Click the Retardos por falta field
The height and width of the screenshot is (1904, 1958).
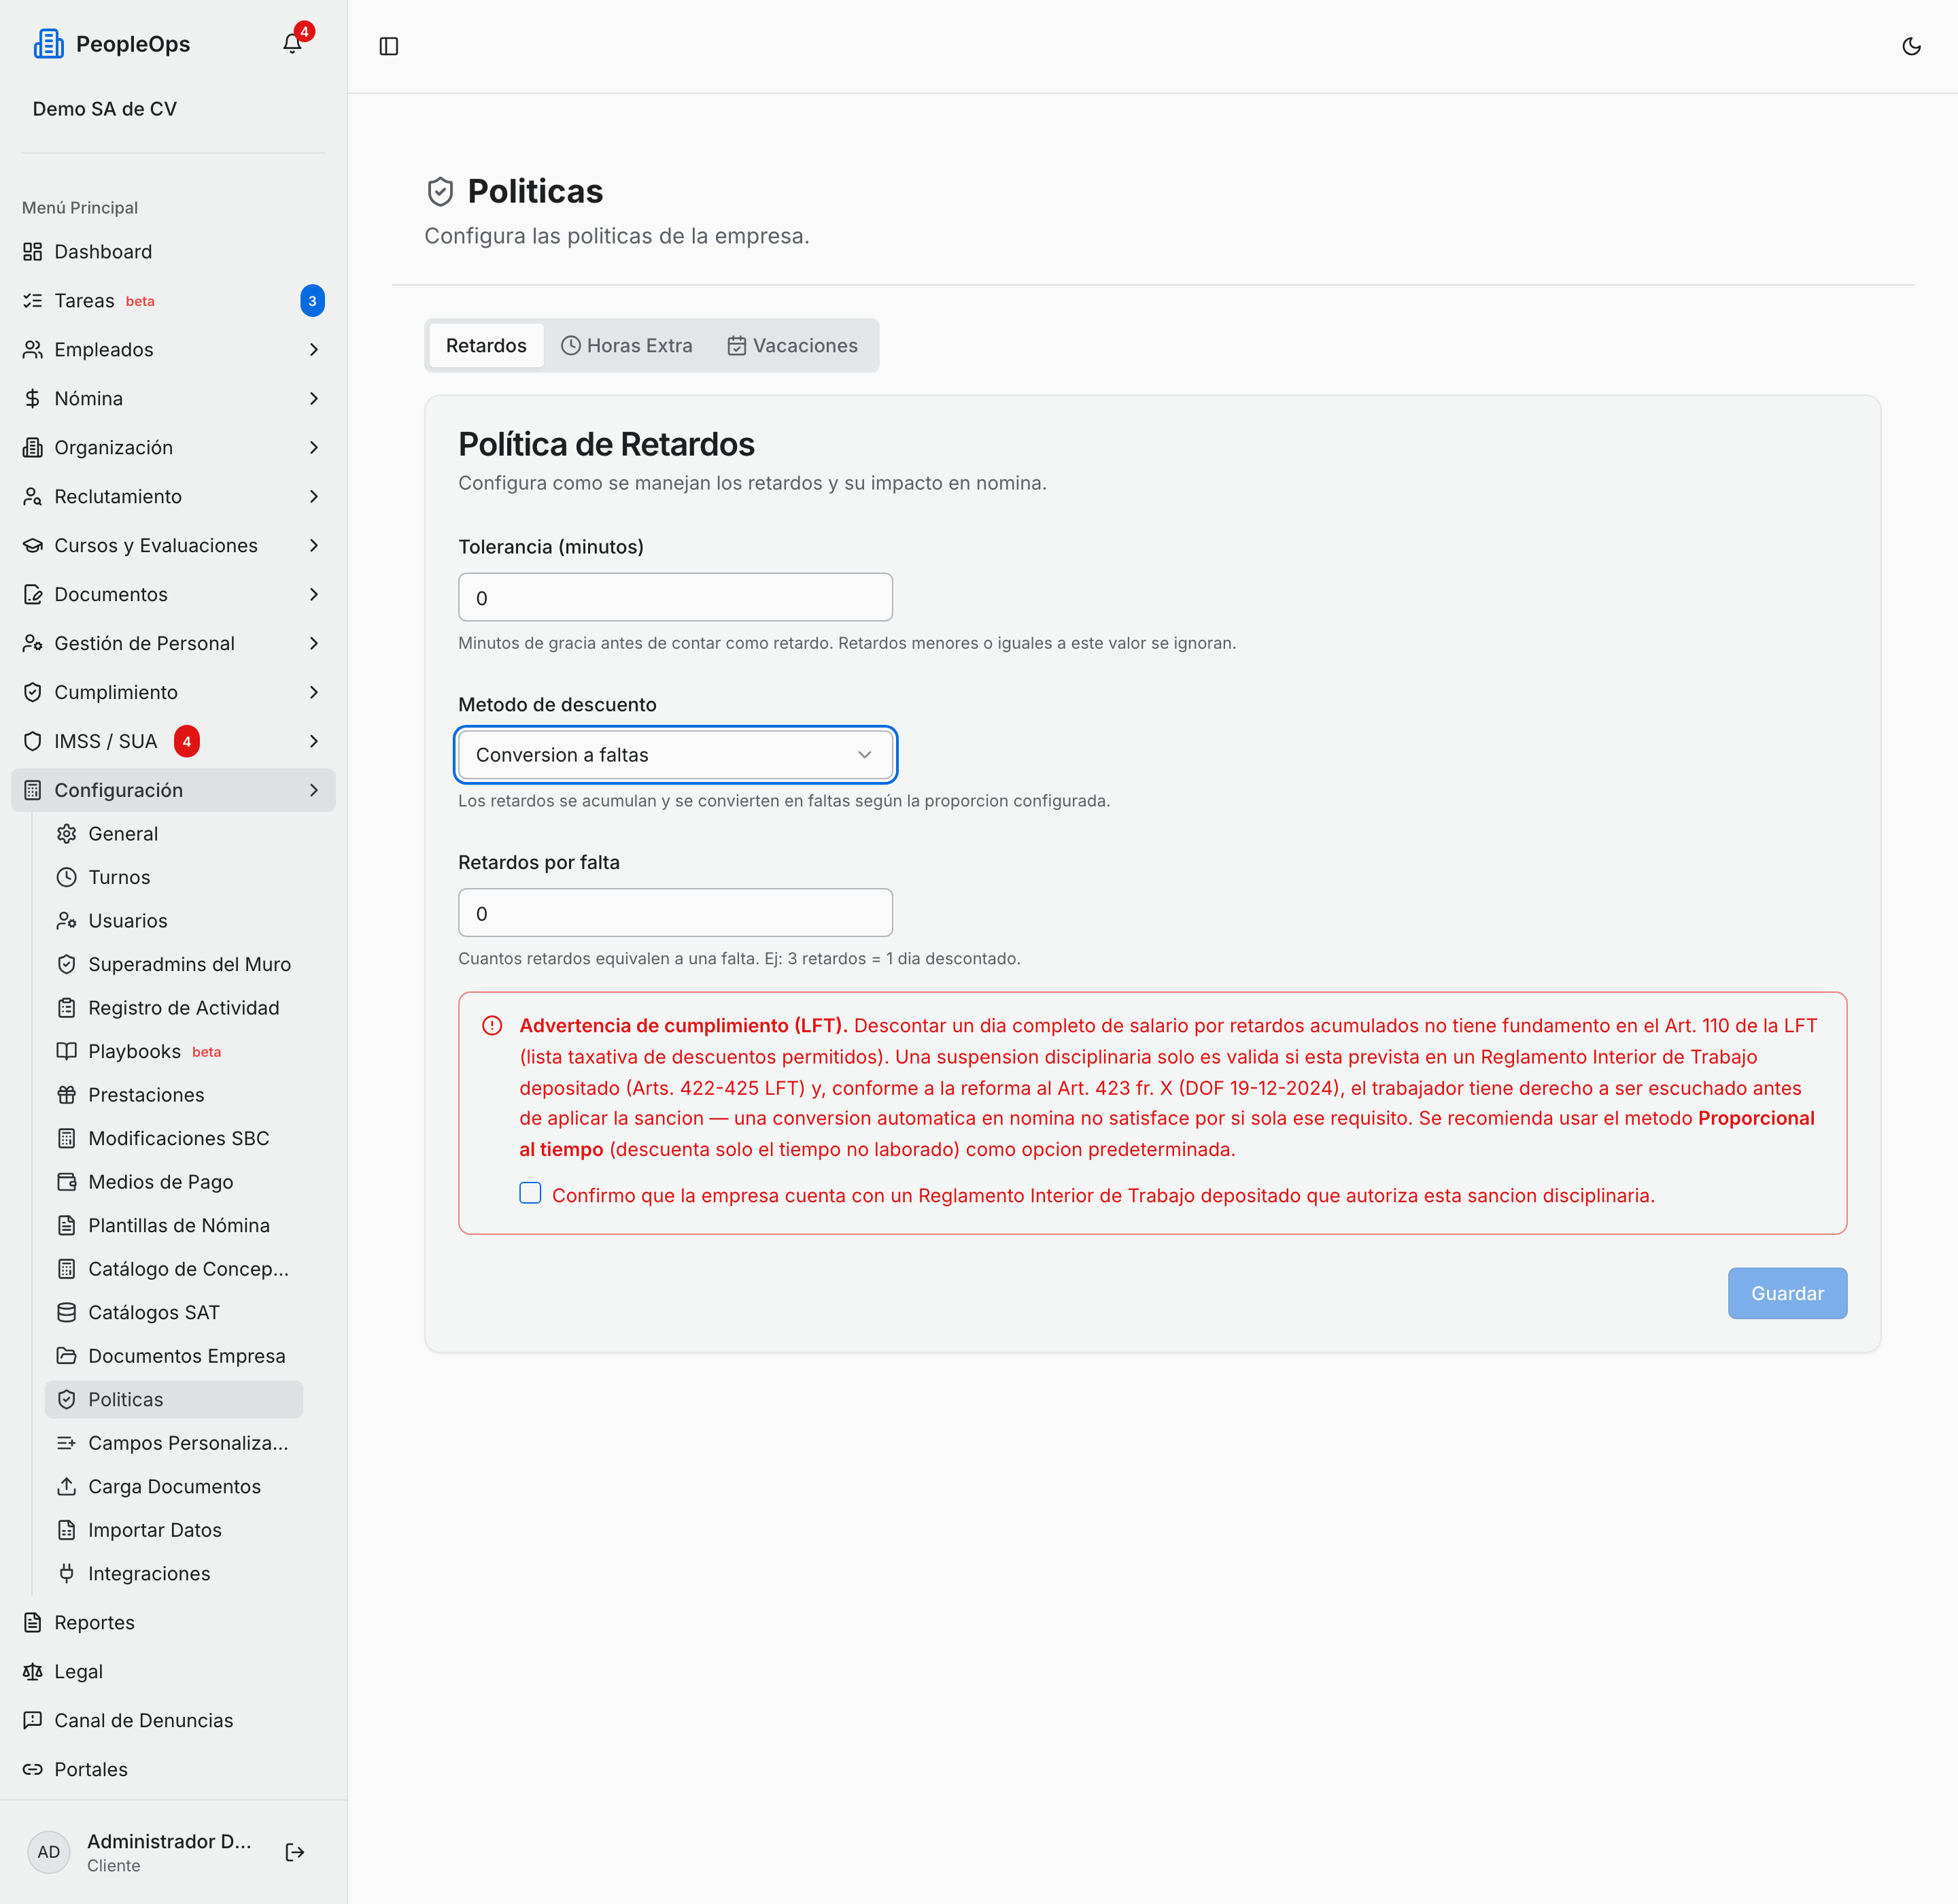(x=675, y=913)
